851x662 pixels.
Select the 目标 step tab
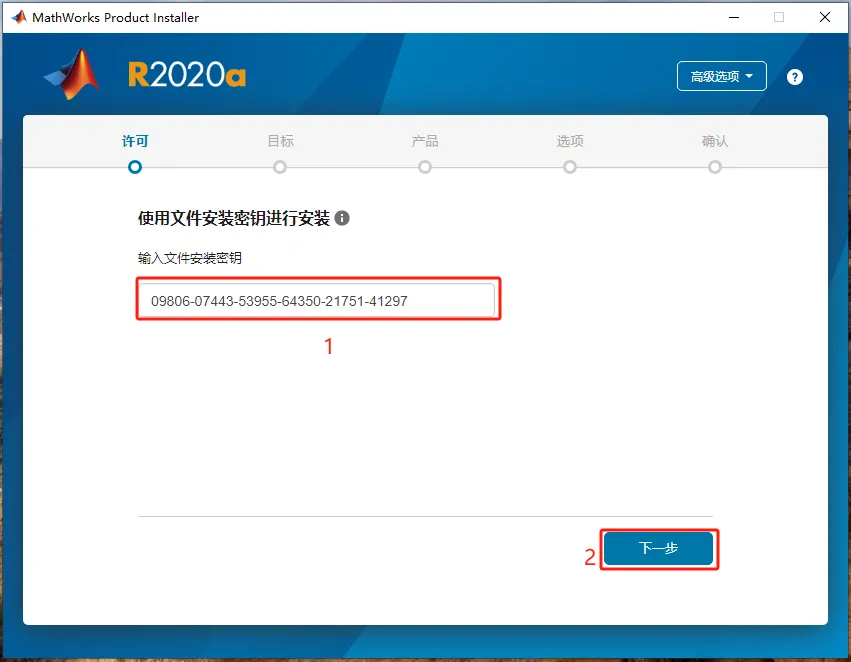point(281,141)
